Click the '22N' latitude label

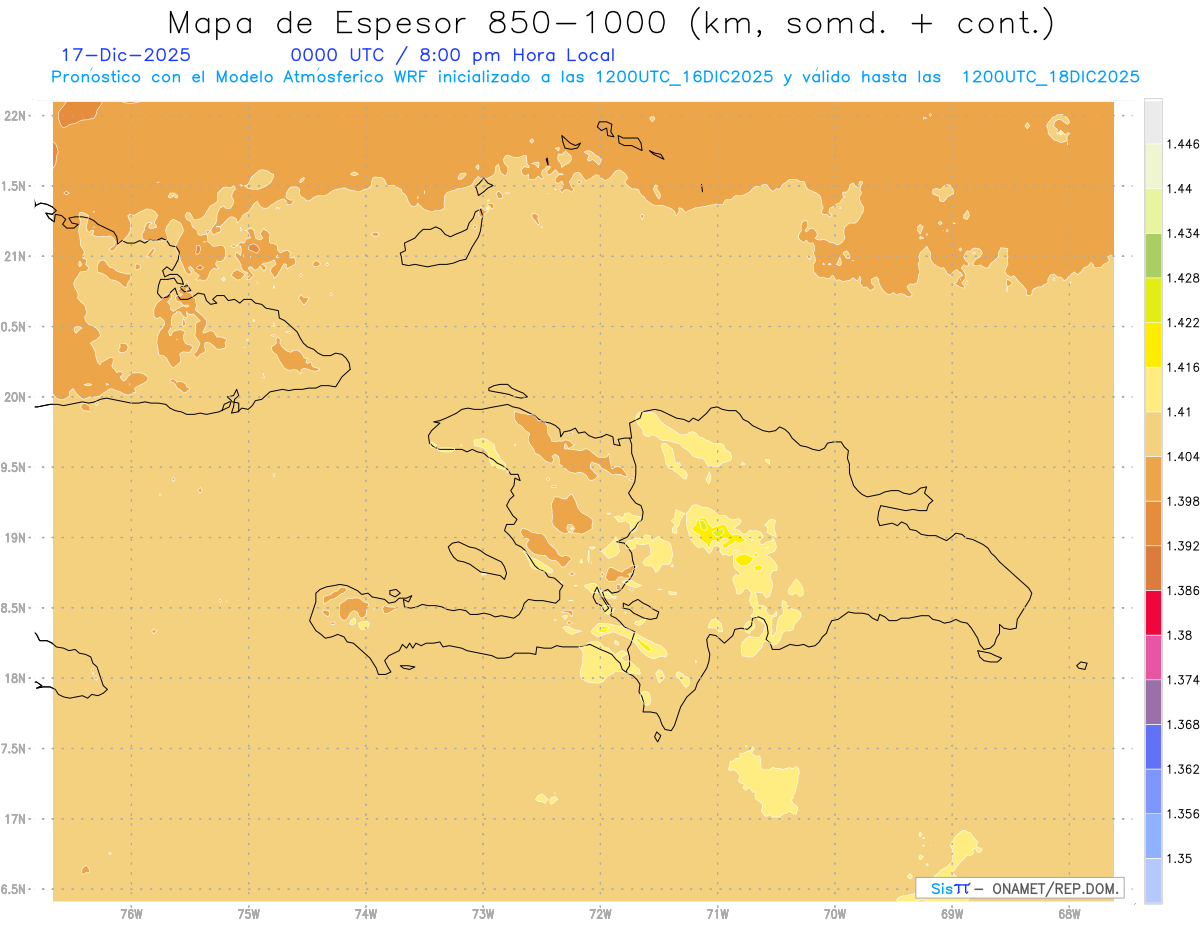(x=15, y=115)
